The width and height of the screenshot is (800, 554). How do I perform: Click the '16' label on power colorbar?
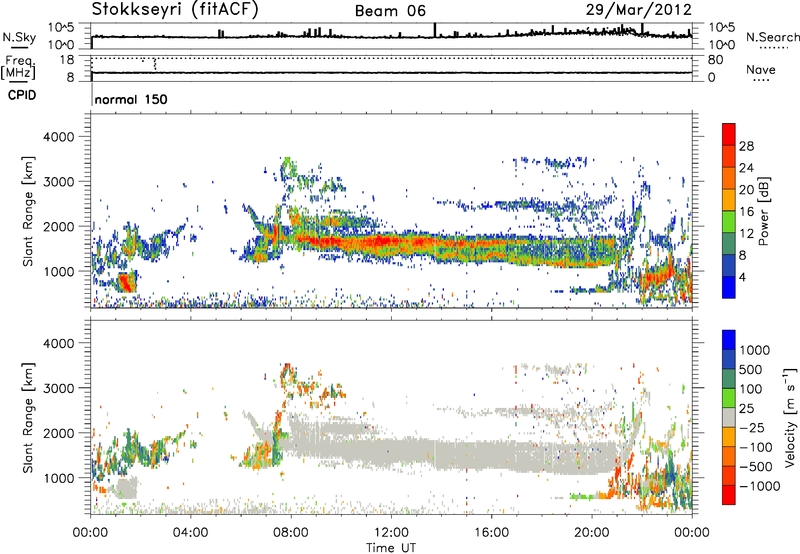pyautogui.click(x=746, y=212)
